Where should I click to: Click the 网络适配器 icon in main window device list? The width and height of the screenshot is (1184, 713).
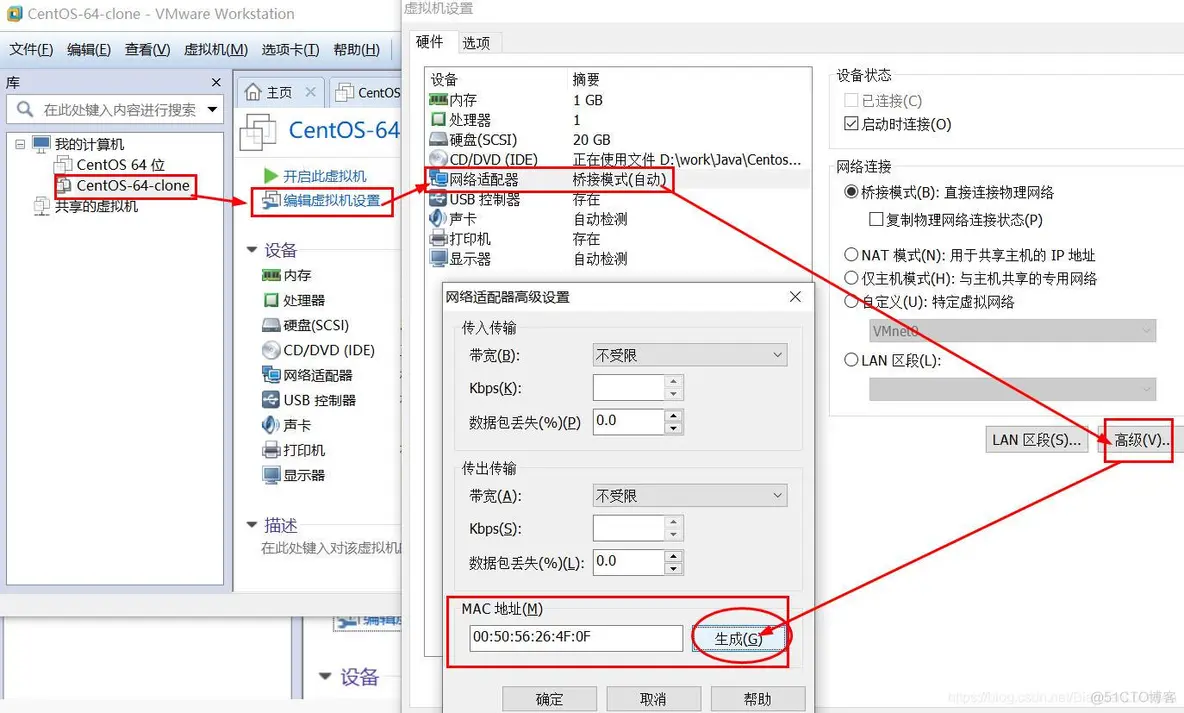click(x=271, y=375)
